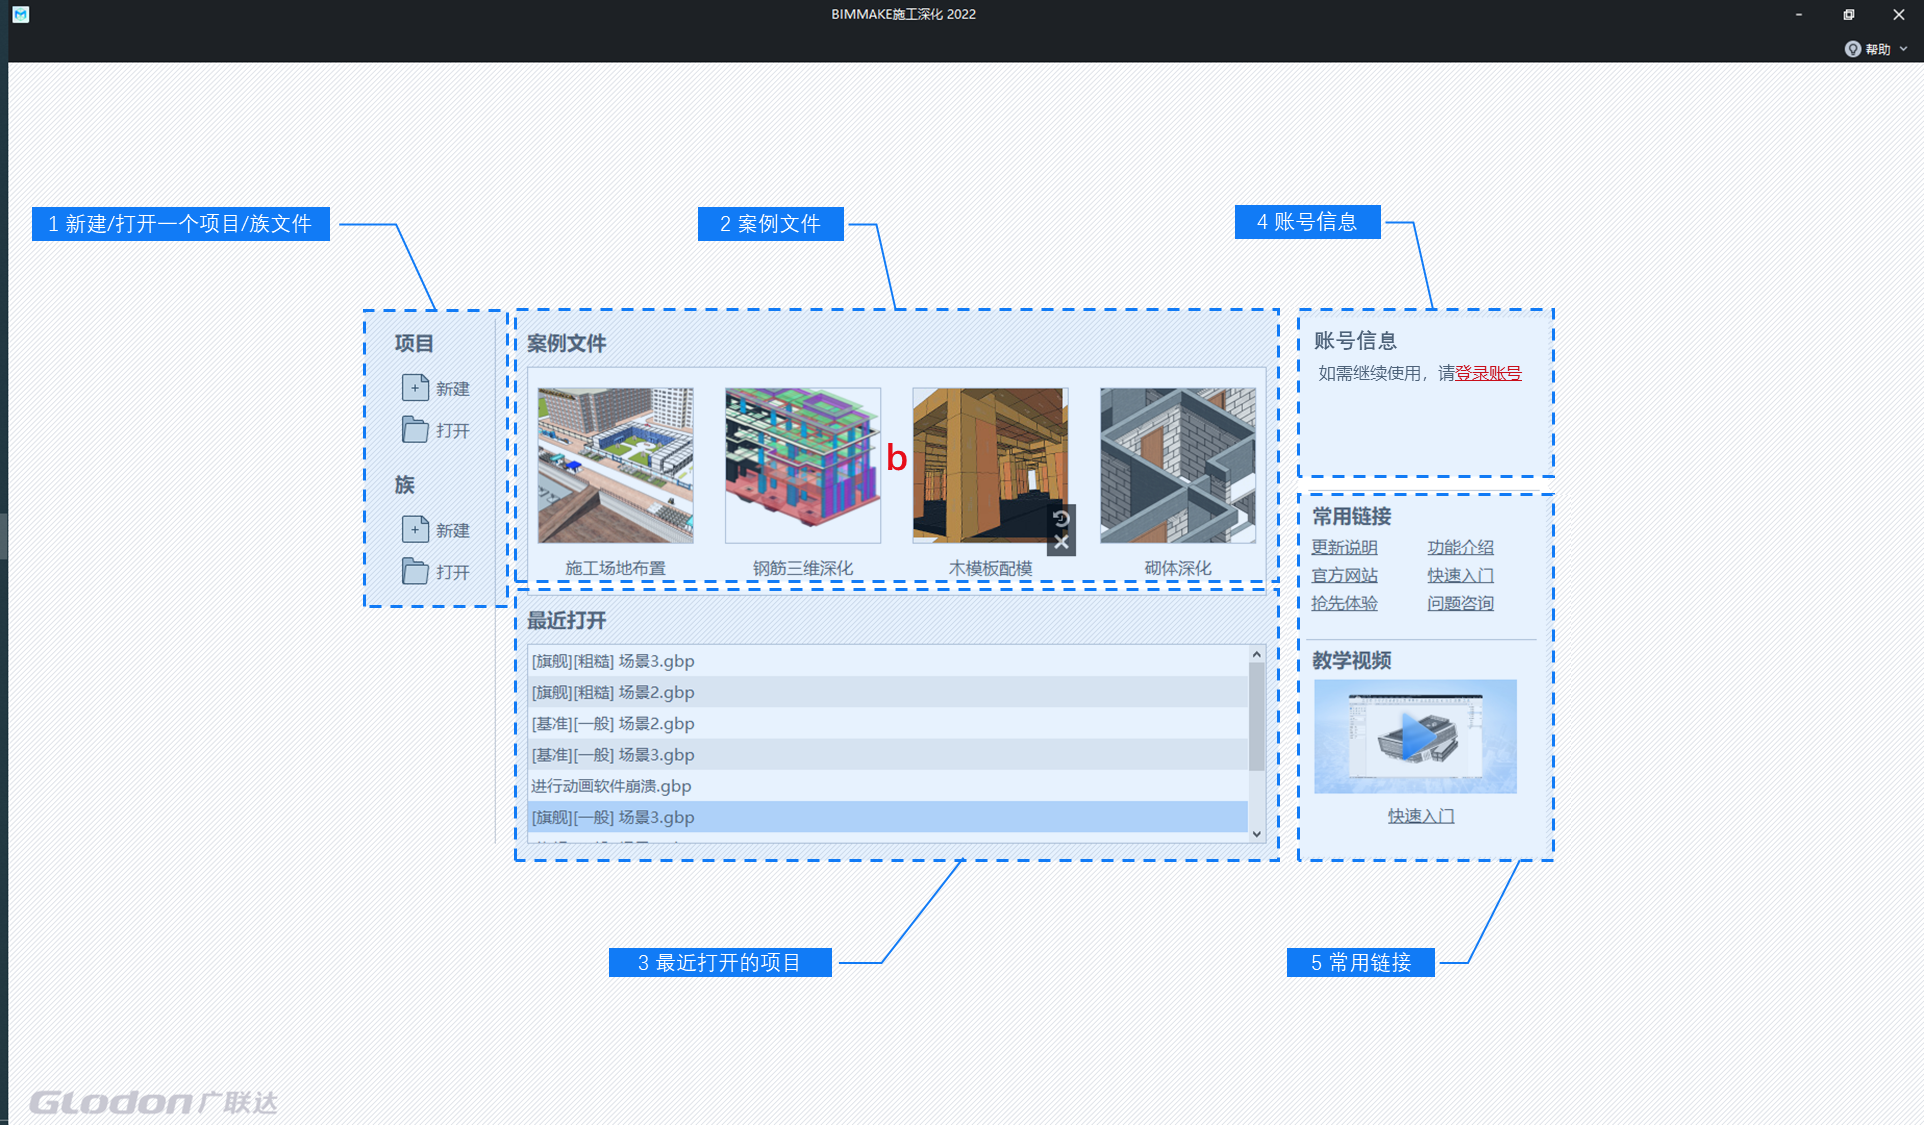Screen dimensions: 1924x1125
Task: Click 新建 label under 项目
Action: point(452,388)
